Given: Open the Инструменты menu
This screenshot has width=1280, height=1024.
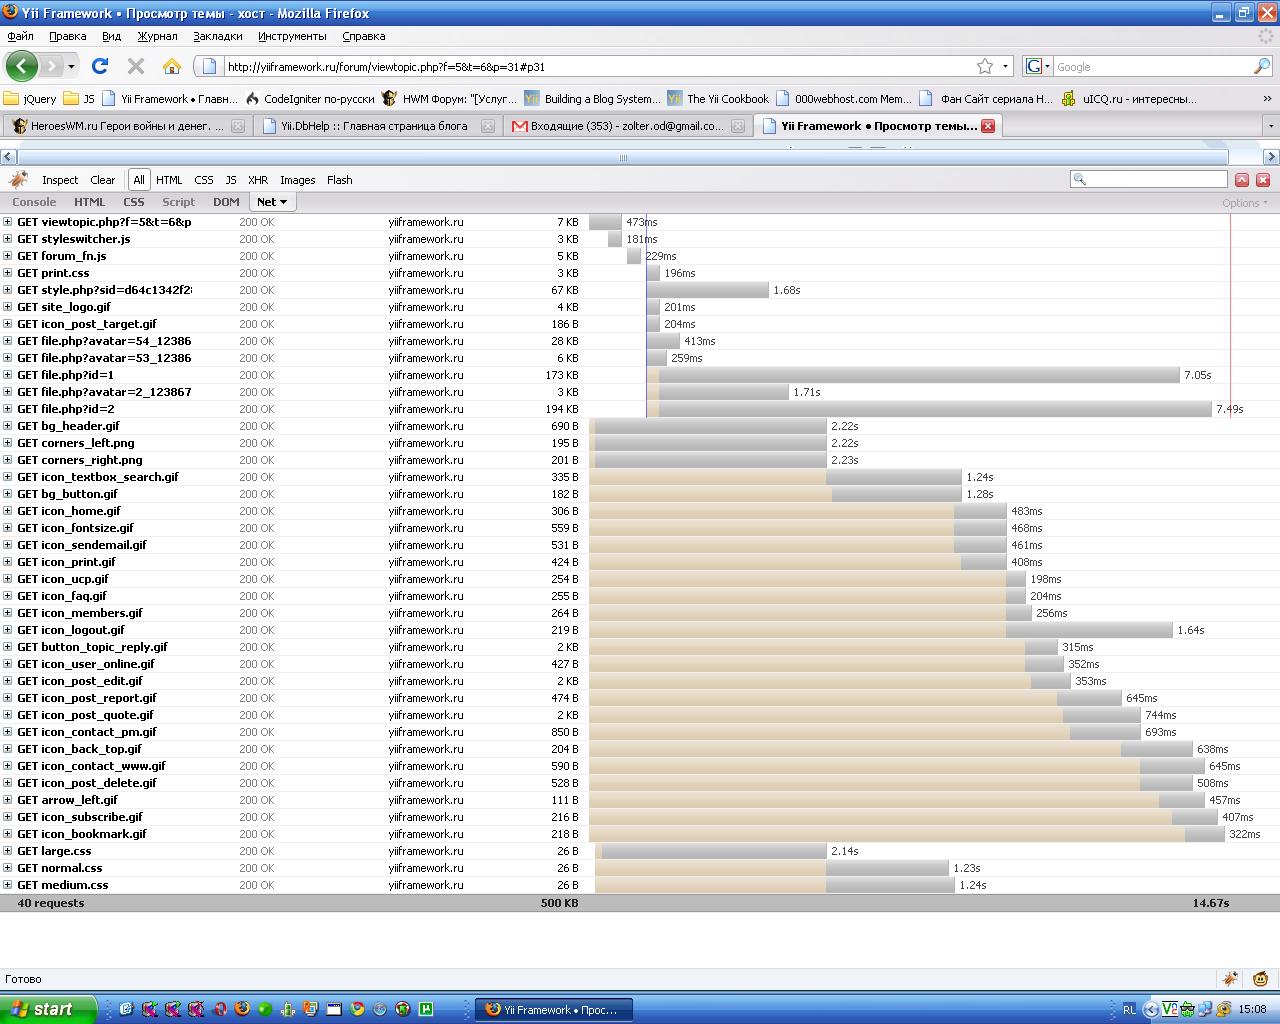Looking at the screenshot, I should pos(292,36).
